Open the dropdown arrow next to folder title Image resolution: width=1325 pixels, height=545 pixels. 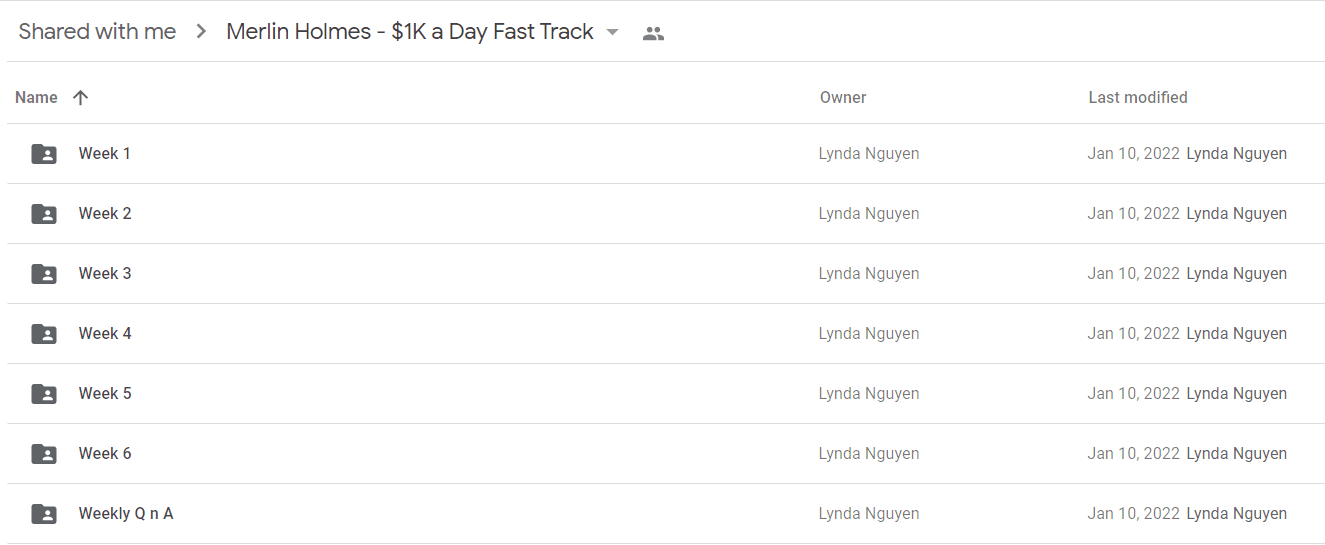click(x=612, y=32)
